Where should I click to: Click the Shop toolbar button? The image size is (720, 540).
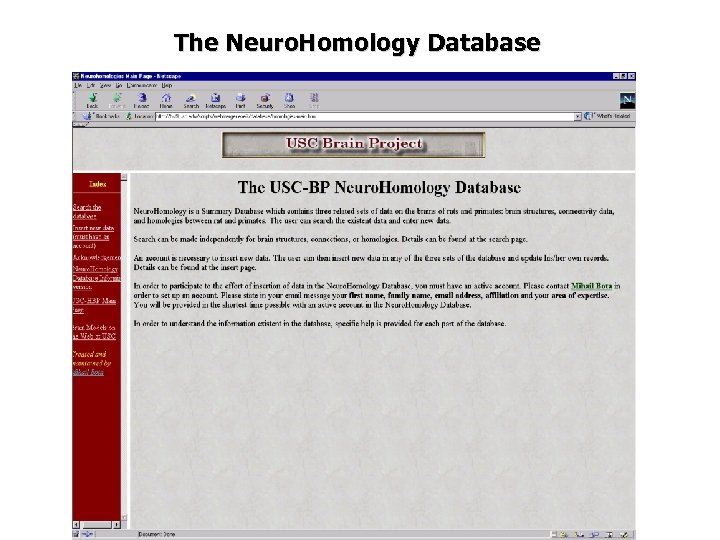289,101
